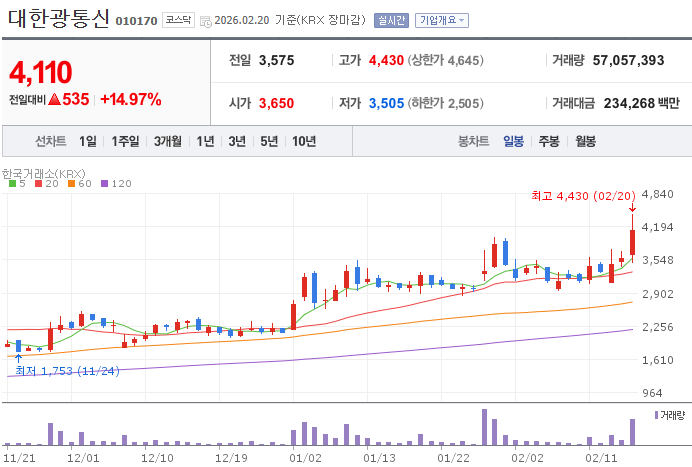
Task: Click the calendar icon beside the date
Action: tap(206, 21)
